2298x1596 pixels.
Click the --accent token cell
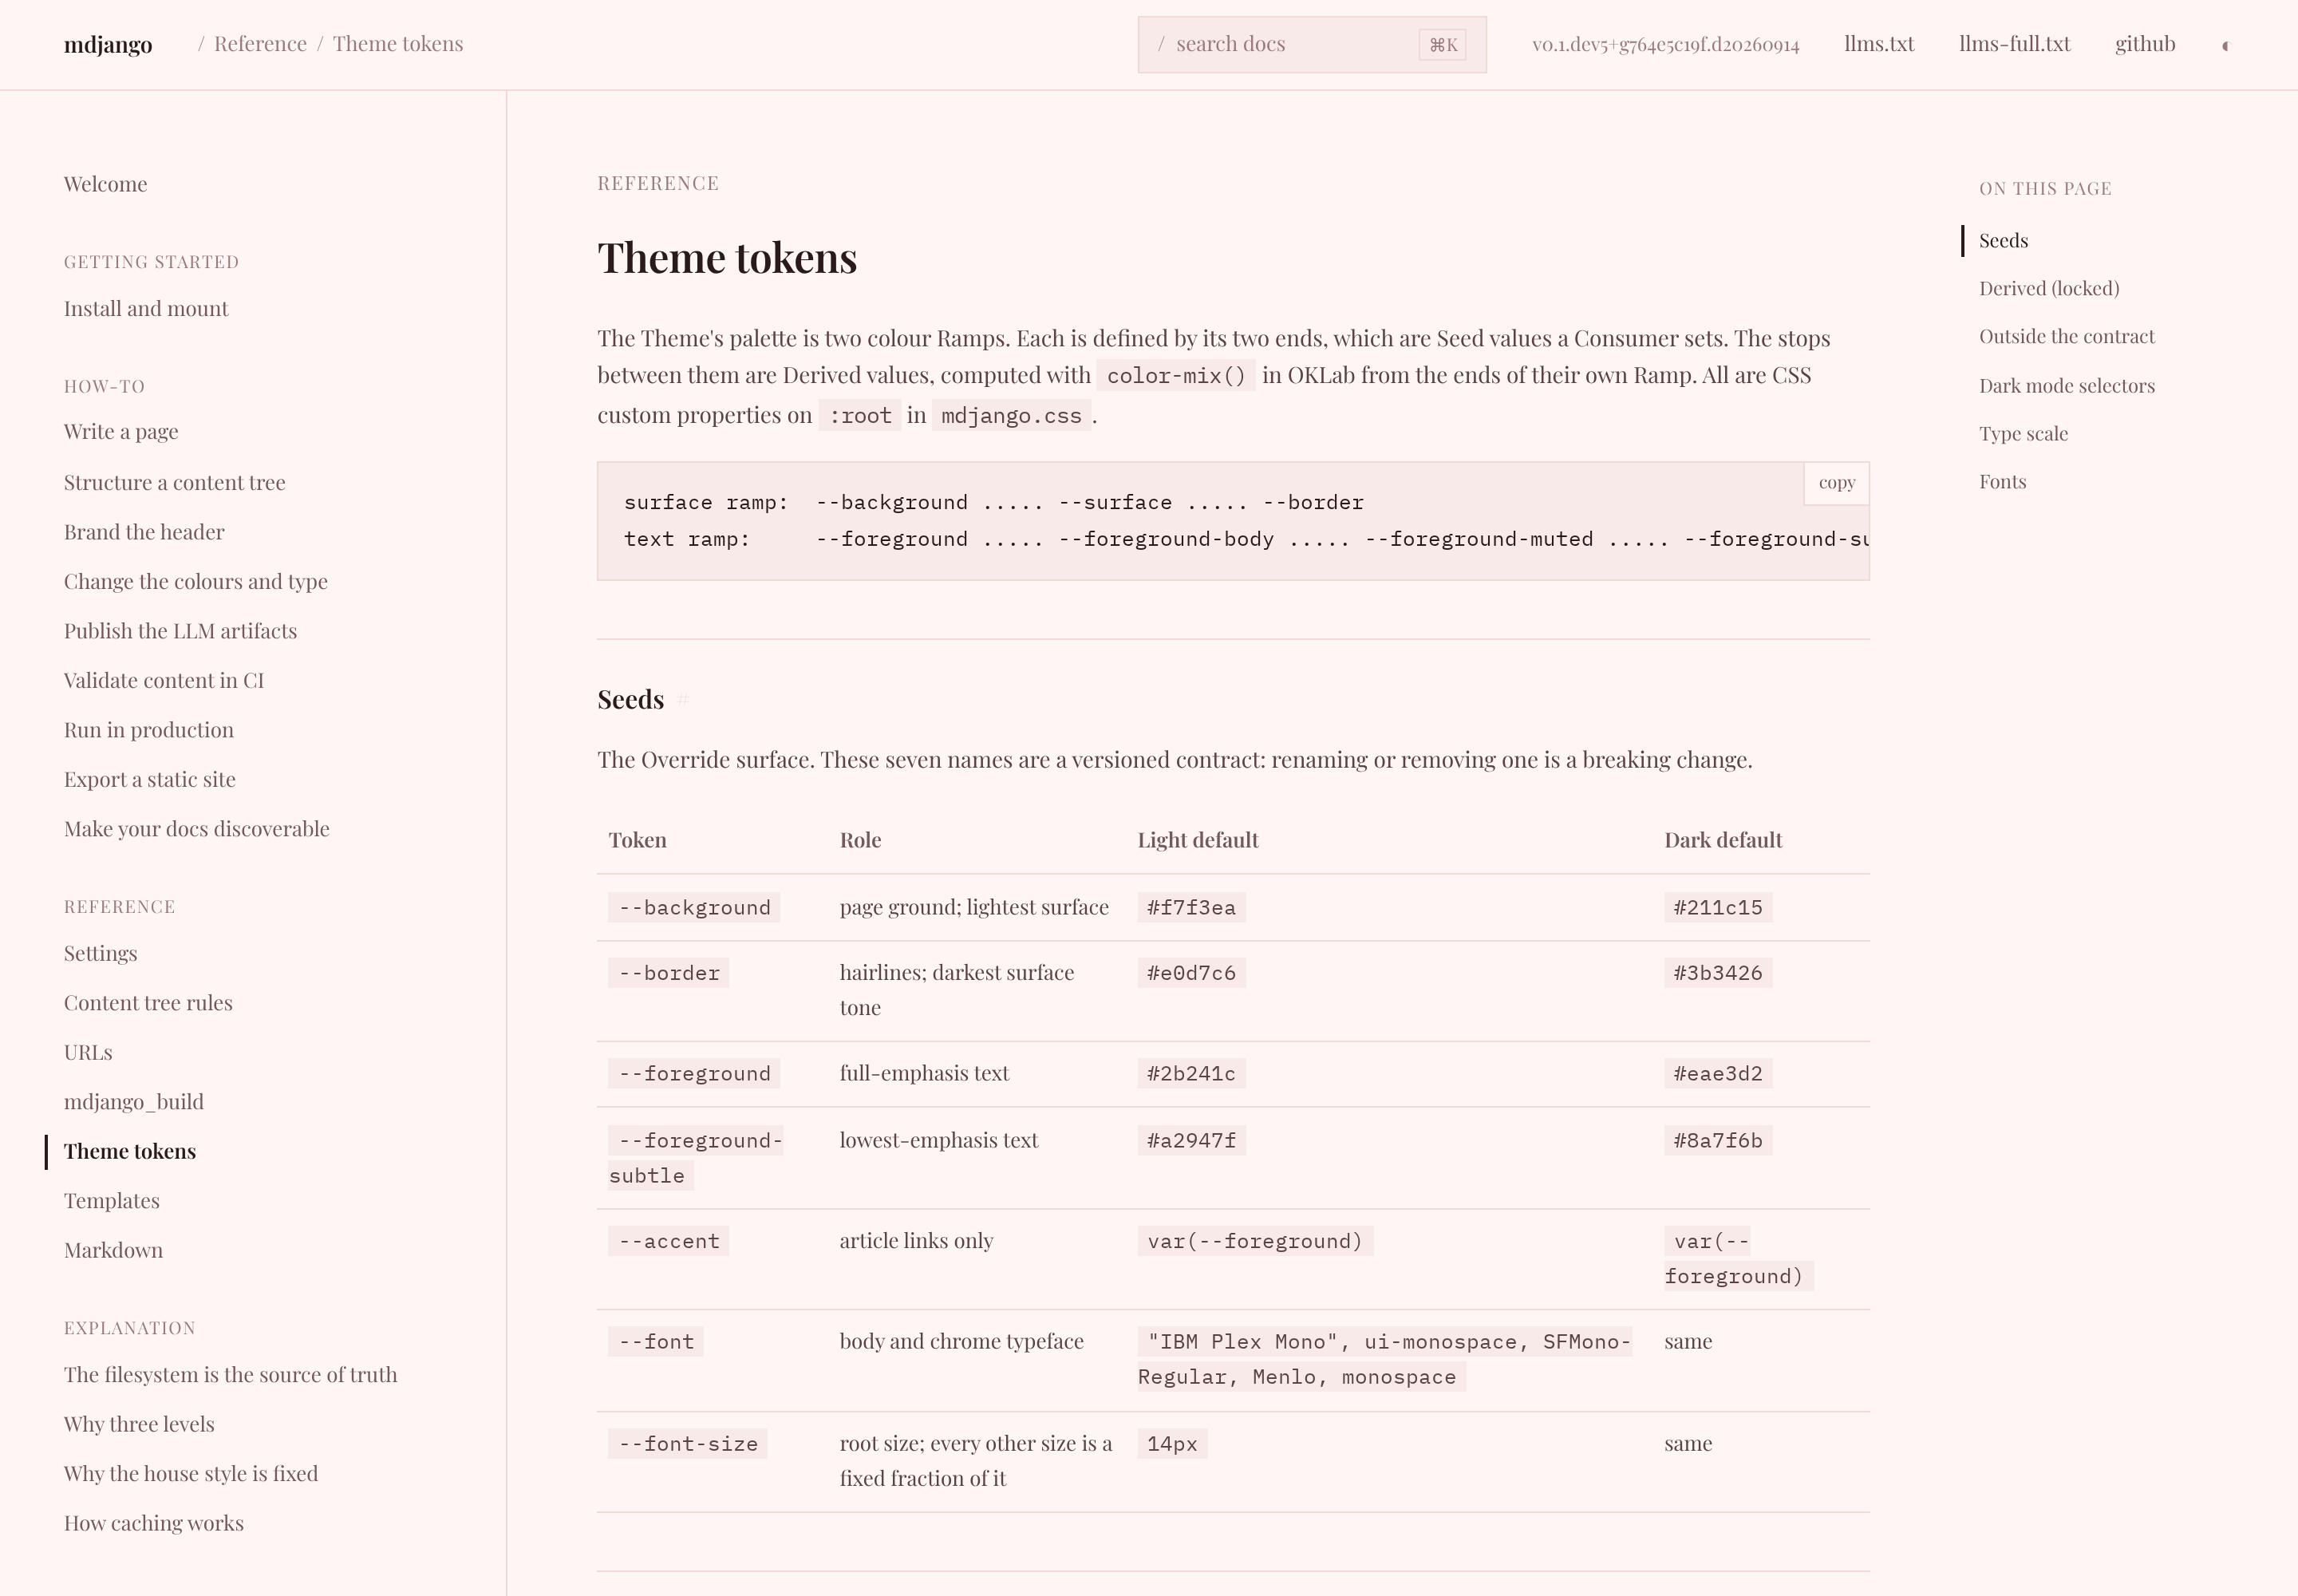(669, 1241)
